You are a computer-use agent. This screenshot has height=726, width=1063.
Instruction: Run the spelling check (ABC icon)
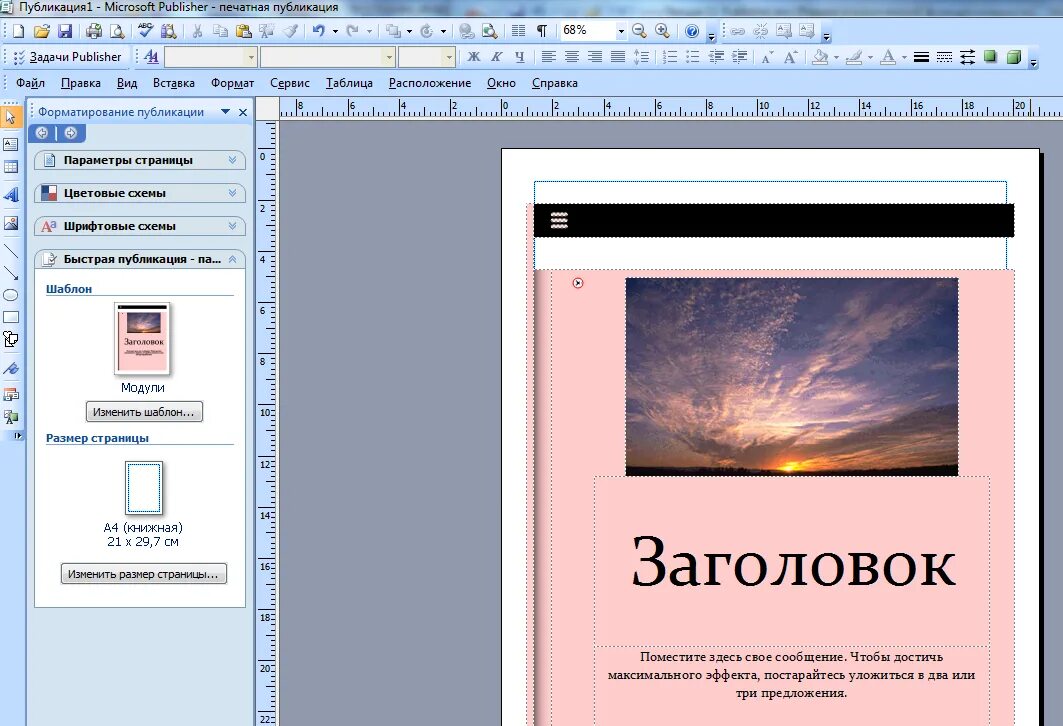(x=145, y=31)
